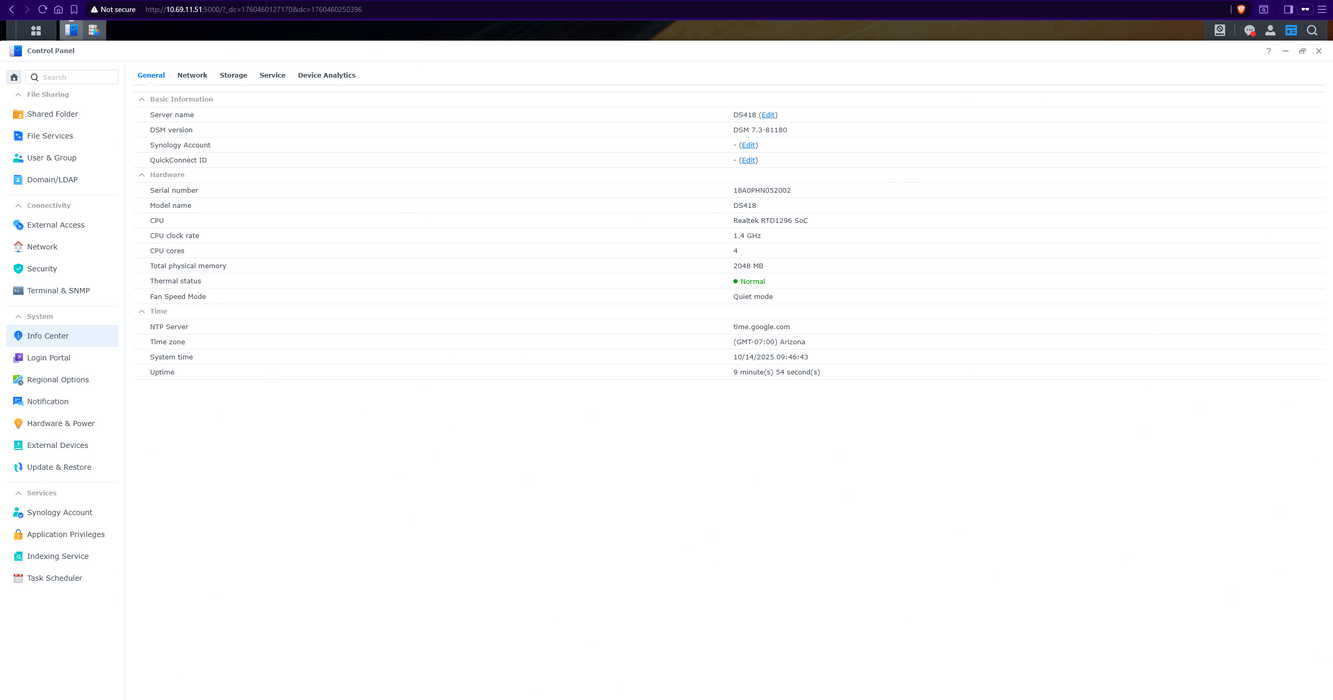The image size is (1333, 700).
Task: Collapse the Basic Information section
Action: point(142,100)
